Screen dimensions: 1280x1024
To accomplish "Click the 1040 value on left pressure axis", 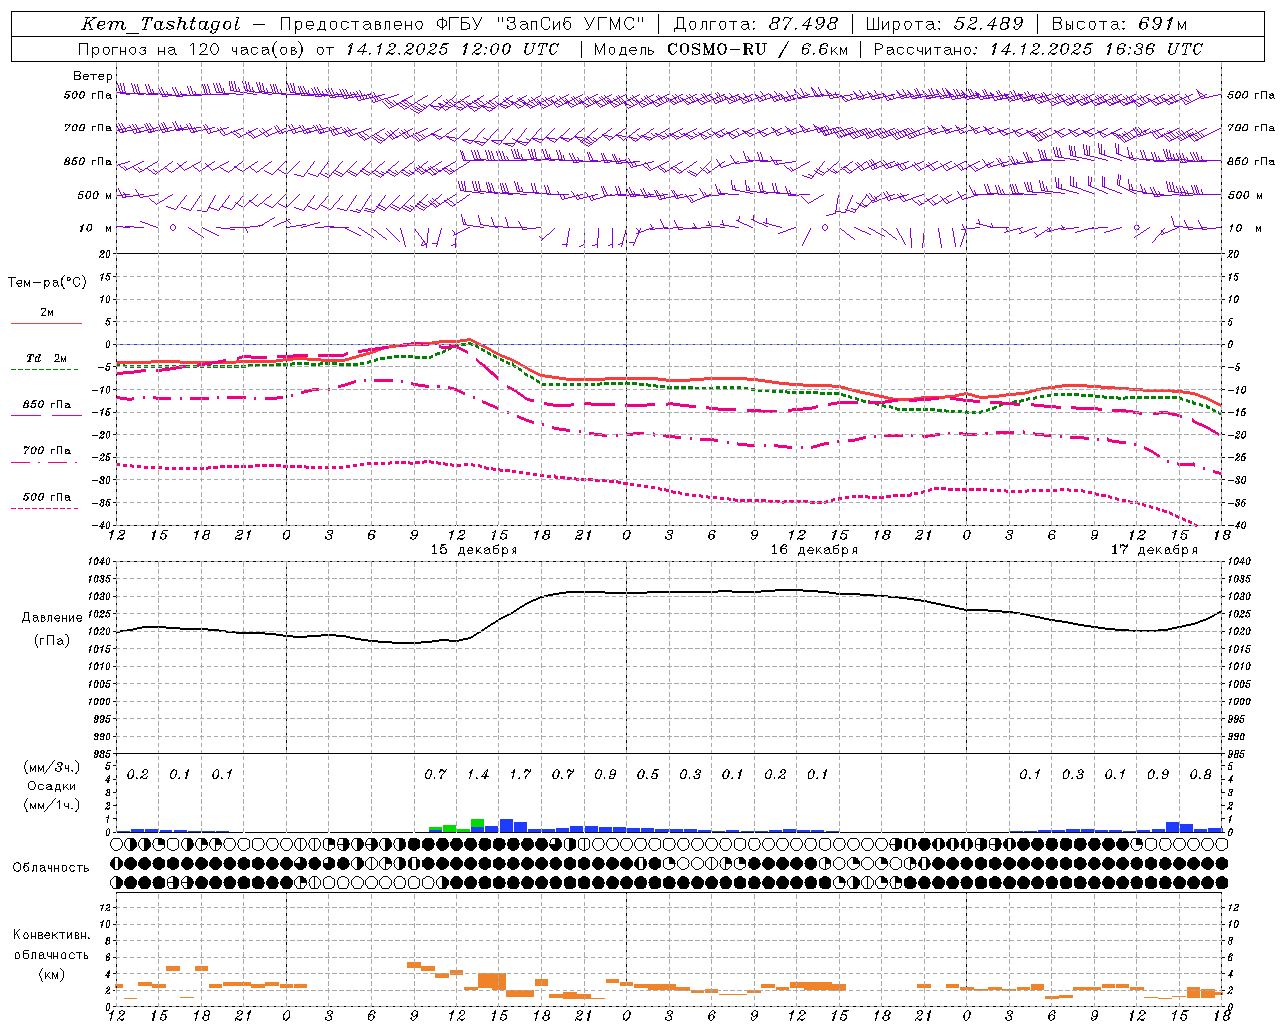I will (x=100, y=562).
